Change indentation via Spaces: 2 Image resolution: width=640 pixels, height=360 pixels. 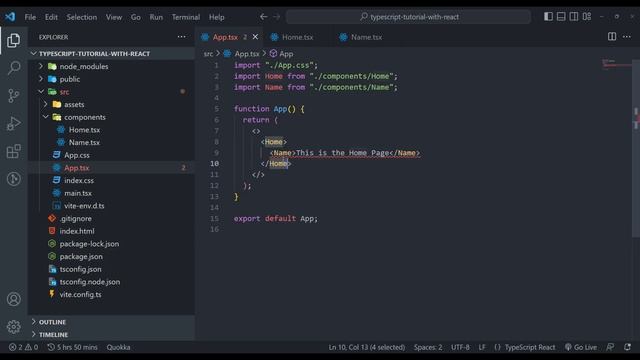428,347
